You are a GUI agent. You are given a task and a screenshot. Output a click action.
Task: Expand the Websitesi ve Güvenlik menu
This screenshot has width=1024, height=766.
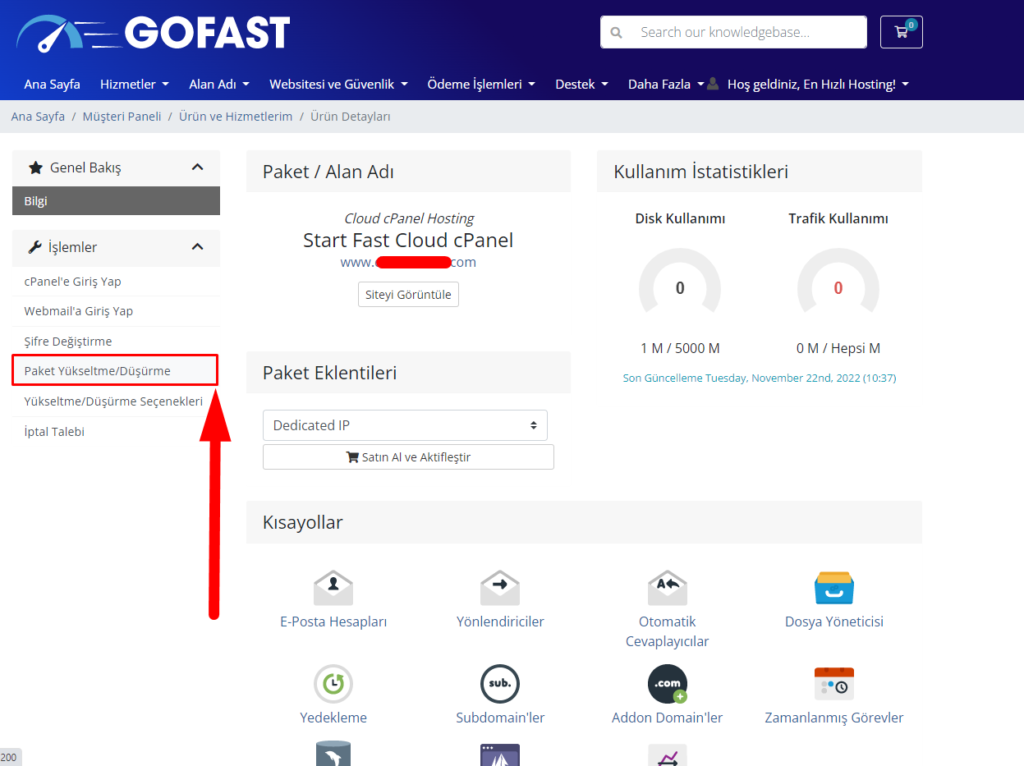pyautogui.click(x=338, y=85)
